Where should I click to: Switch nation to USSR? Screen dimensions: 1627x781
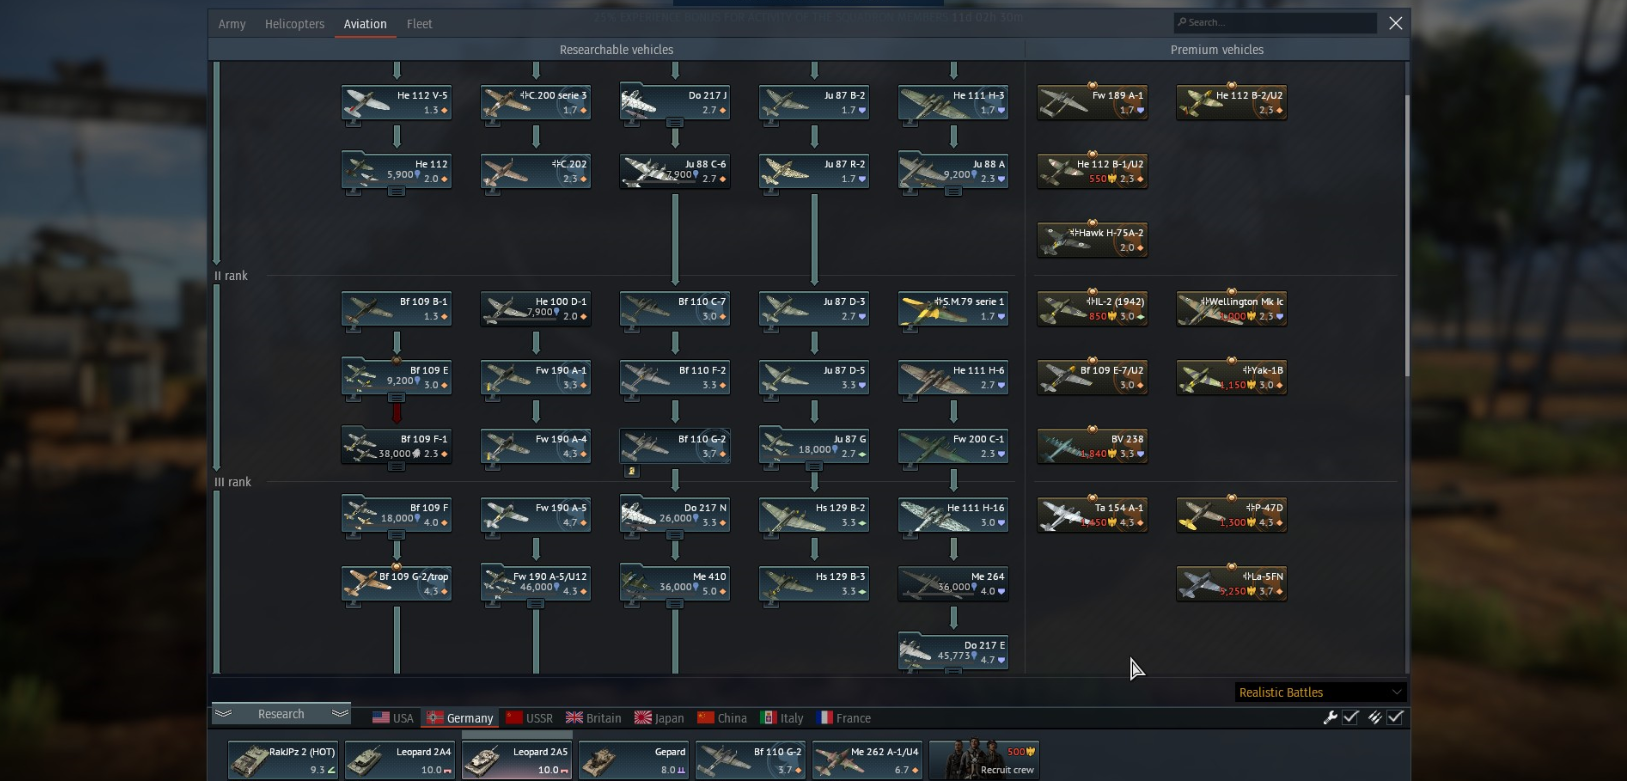tap(529, 718)
